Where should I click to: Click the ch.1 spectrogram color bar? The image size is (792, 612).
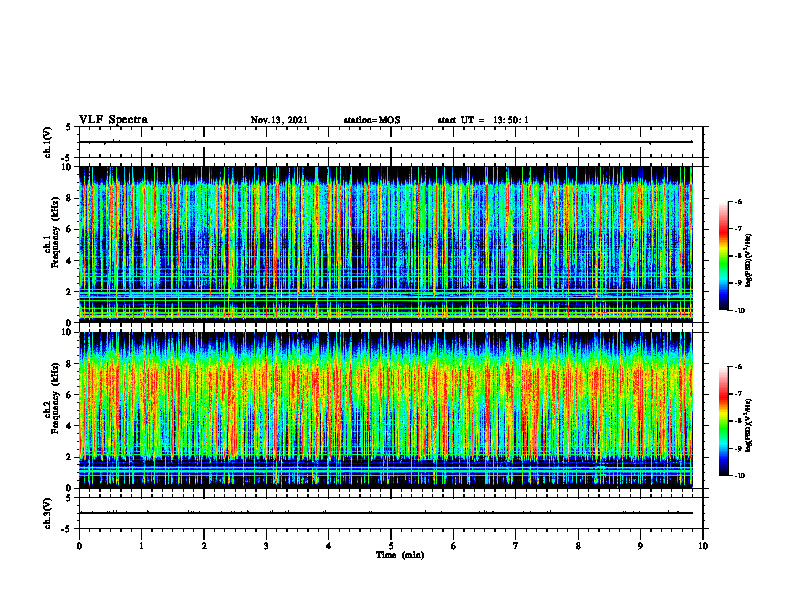tap(723, 256)
